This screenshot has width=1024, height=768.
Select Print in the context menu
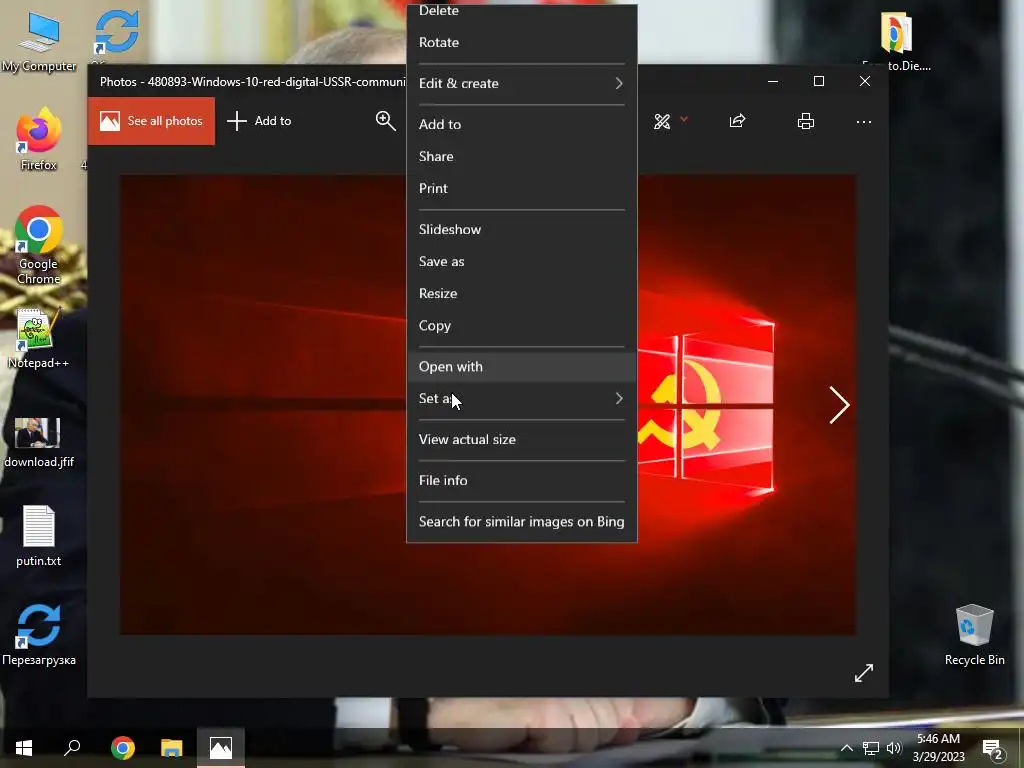click(521, 188)
